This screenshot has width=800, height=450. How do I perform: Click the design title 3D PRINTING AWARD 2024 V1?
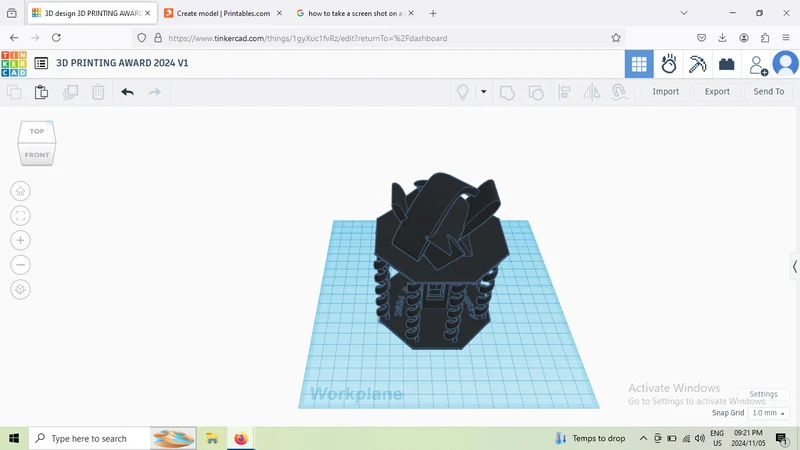[122, 63]
